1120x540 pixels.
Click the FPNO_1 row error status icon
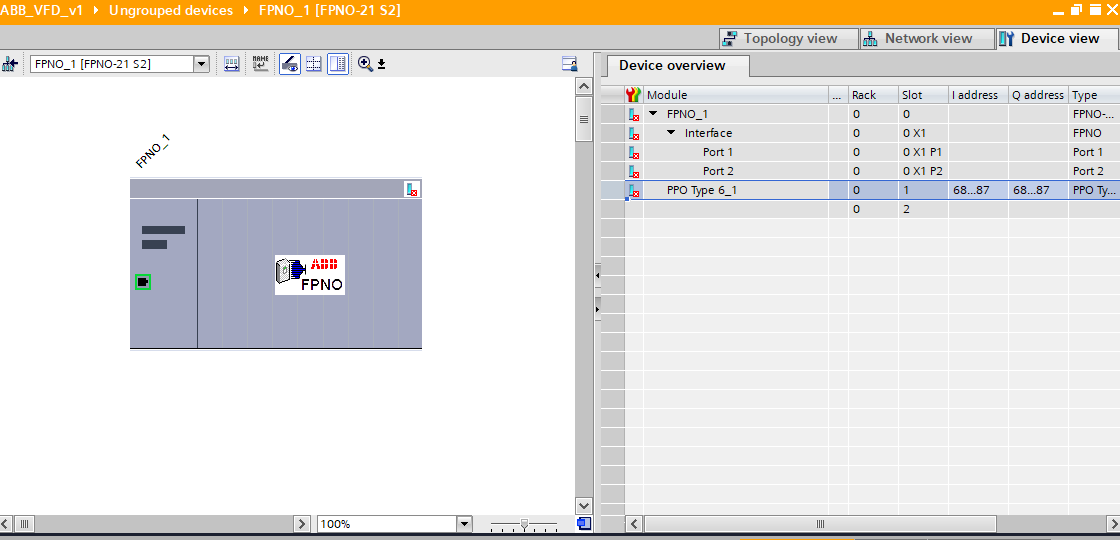pos(634,114)
